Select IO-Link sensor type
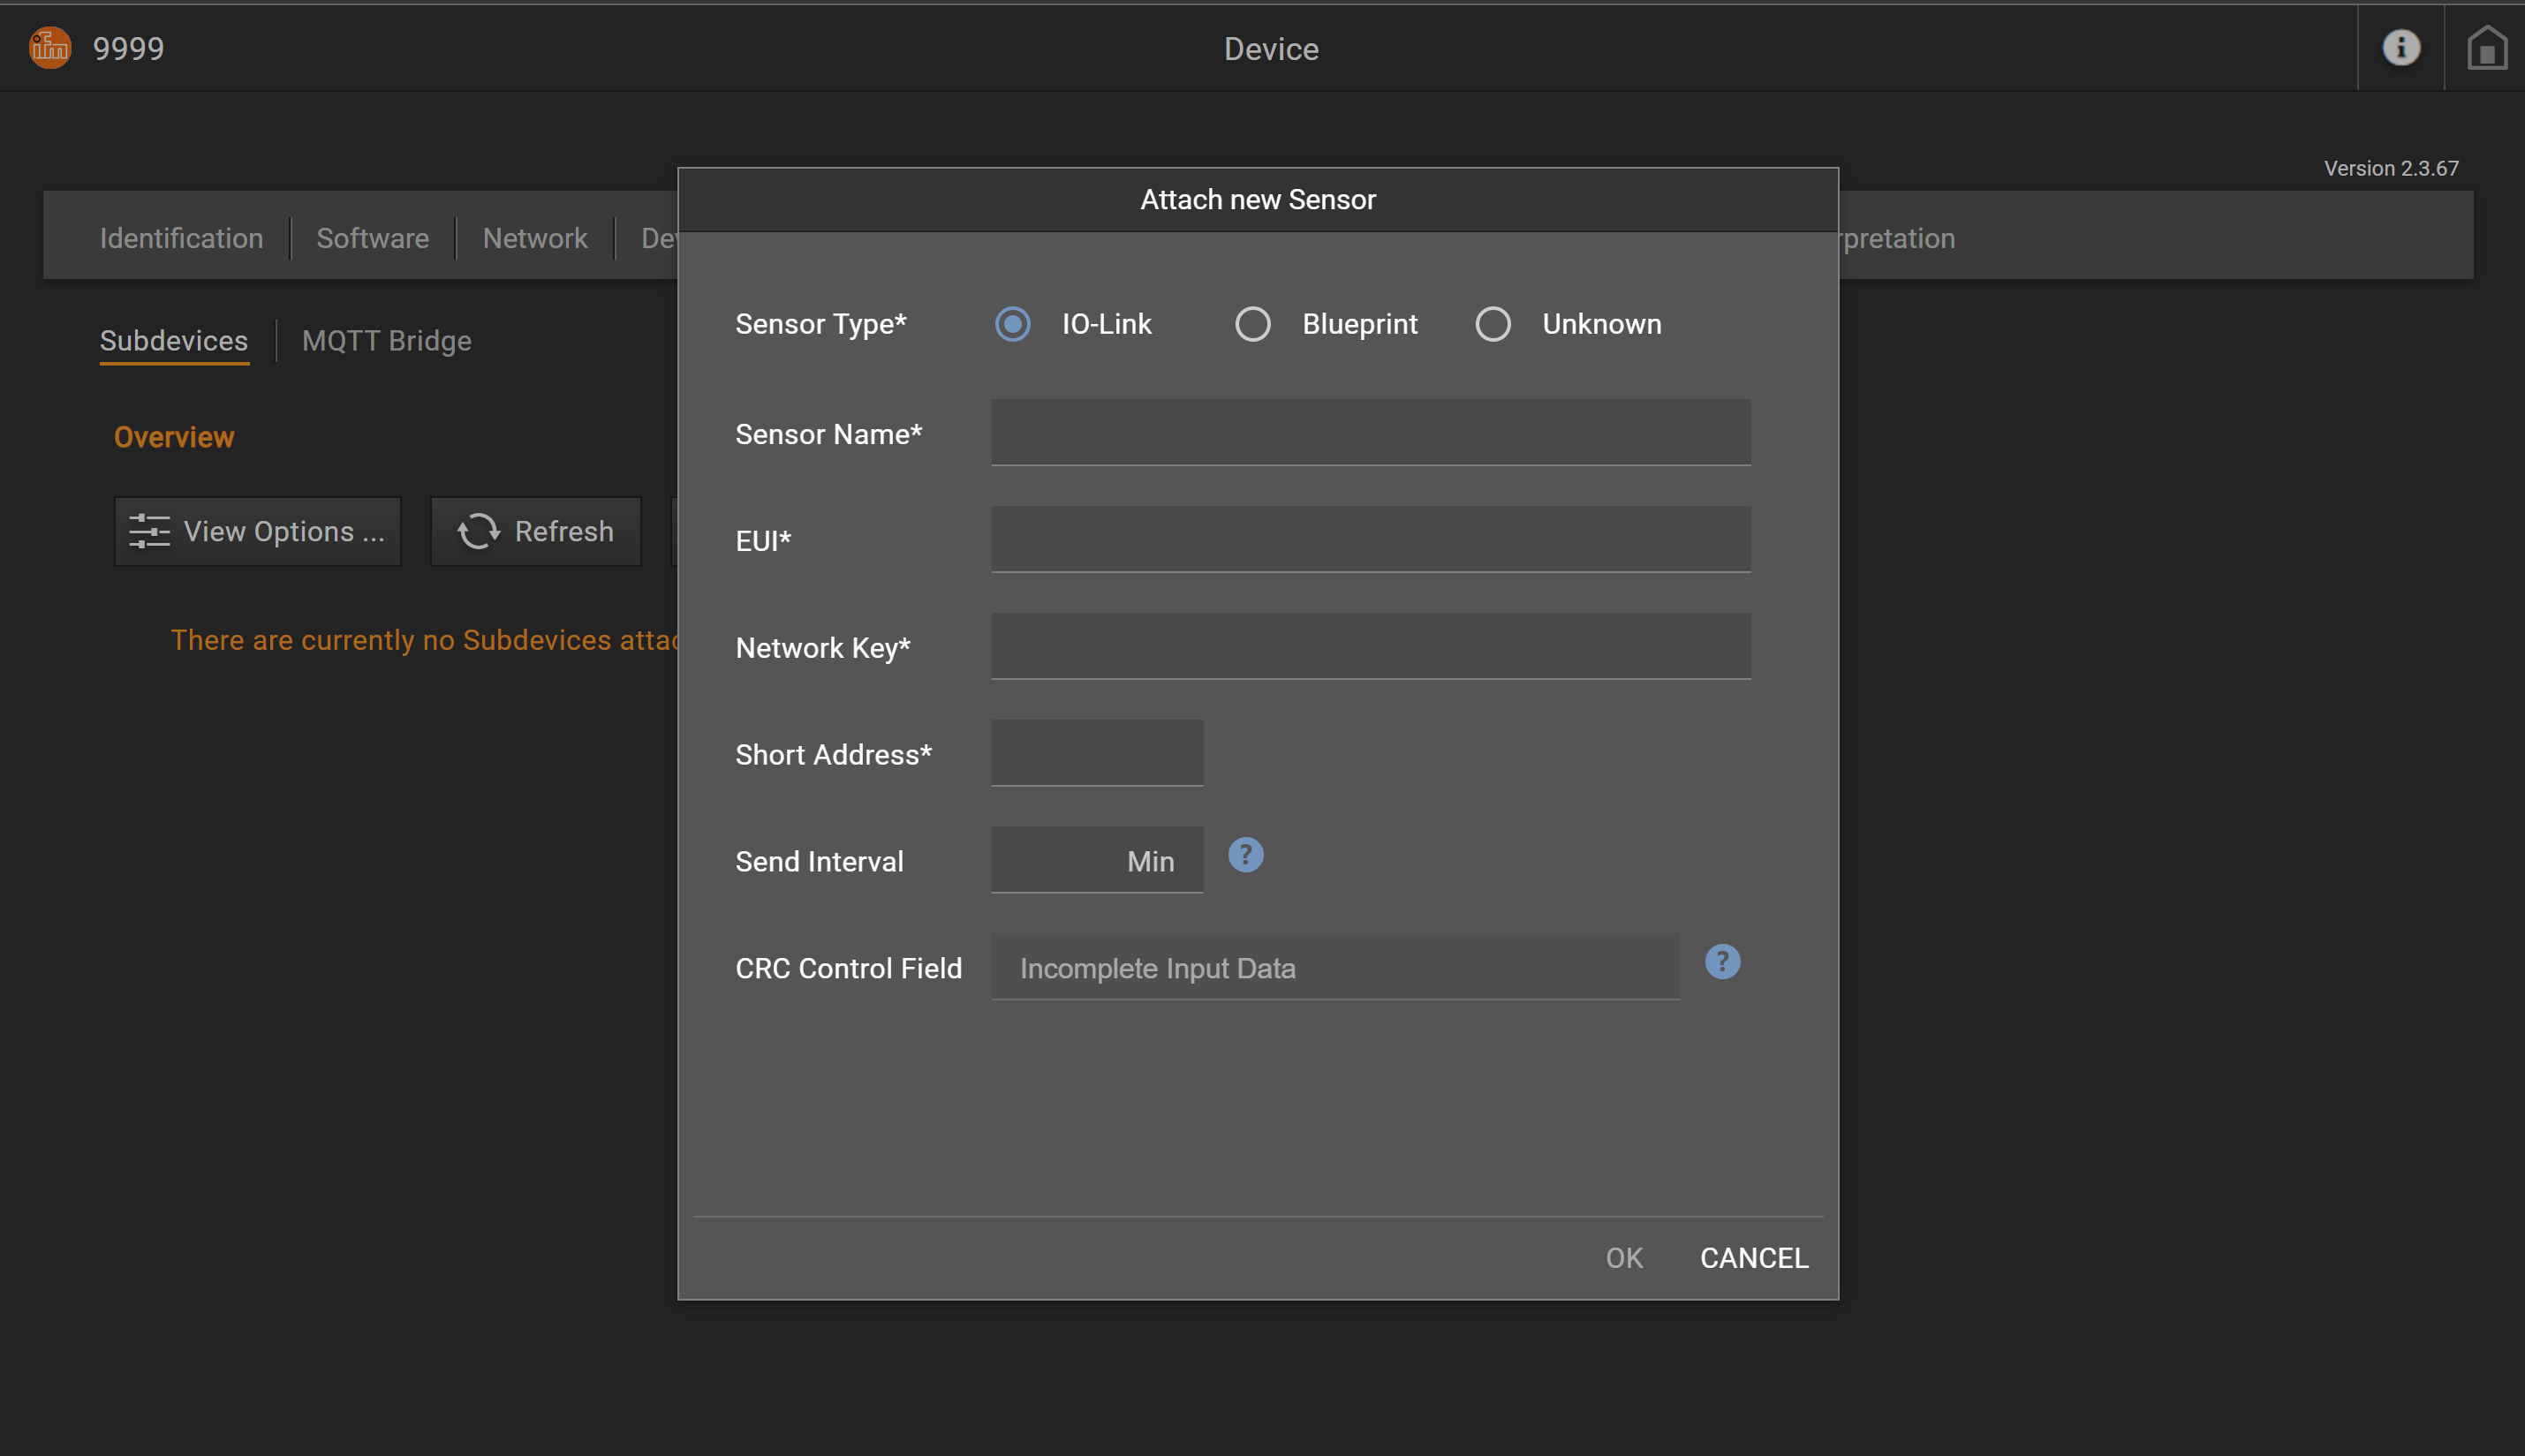Viewport: 2525px width, 1456px height. (1012, 324)
